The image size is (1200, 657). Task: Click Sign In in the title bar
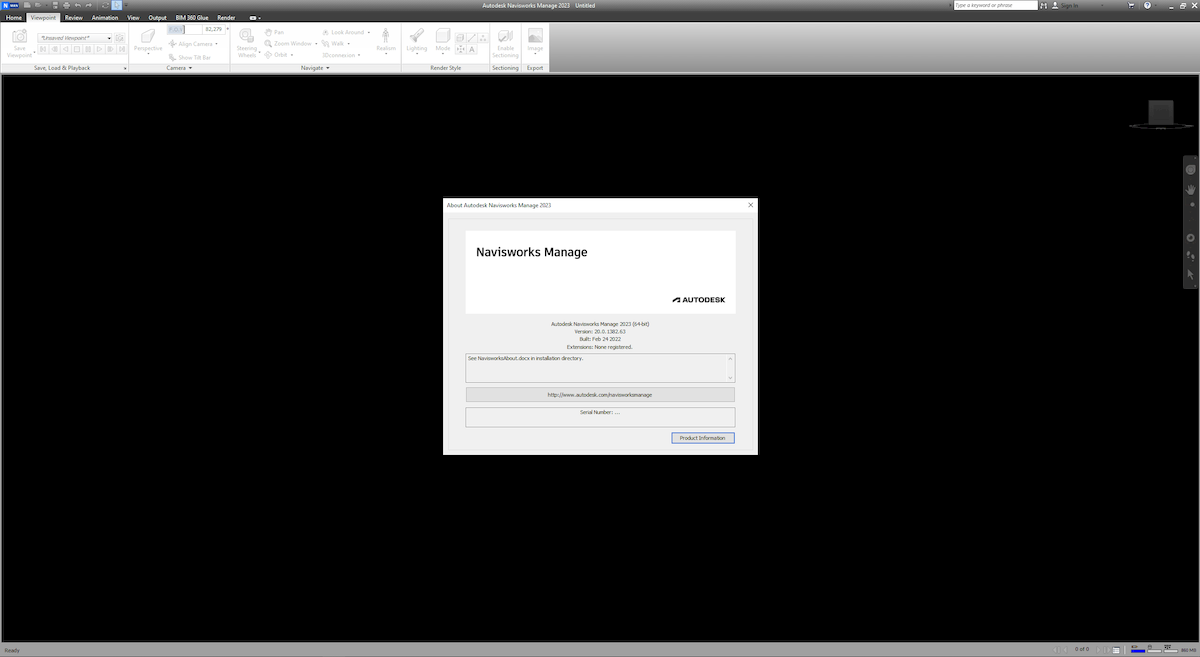coord(1070,5)
